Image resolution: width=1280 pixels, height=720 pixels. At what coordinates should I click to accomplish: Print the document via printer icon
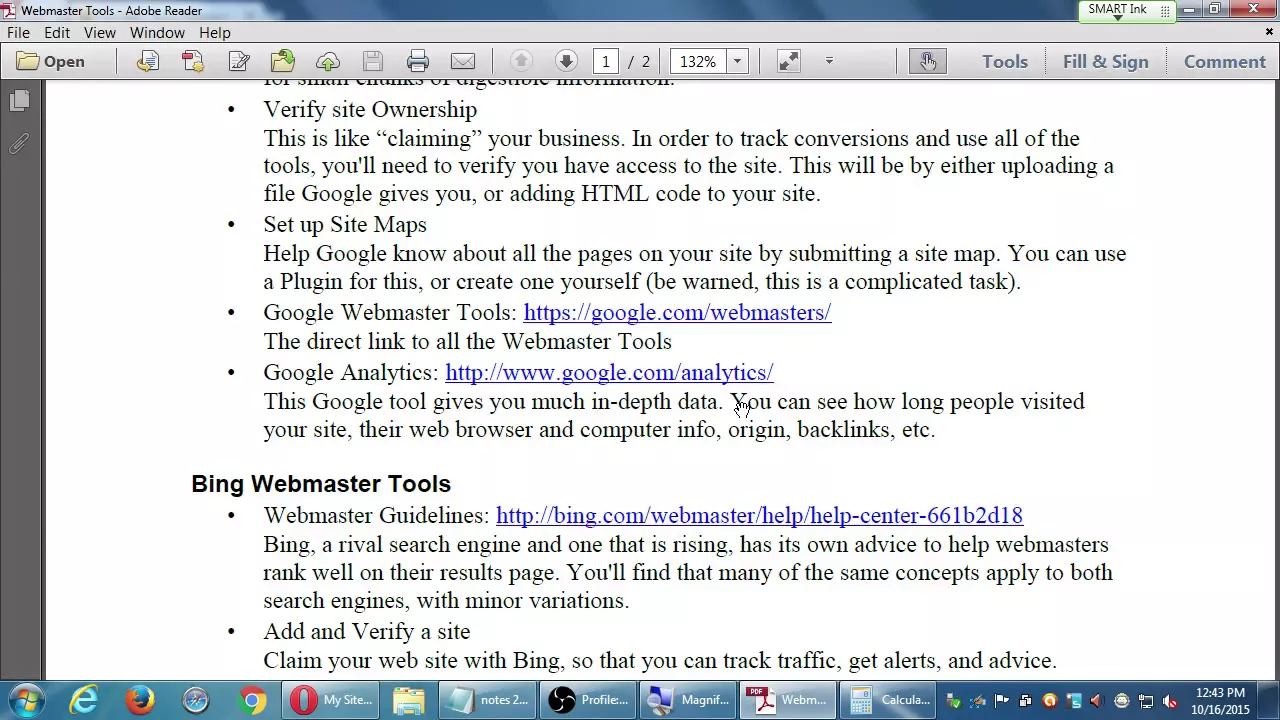(x=418, y=62)
